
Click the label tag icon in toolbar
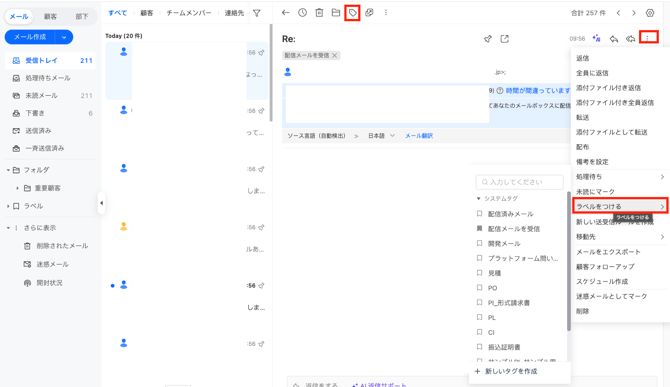(x=353, y=13)
